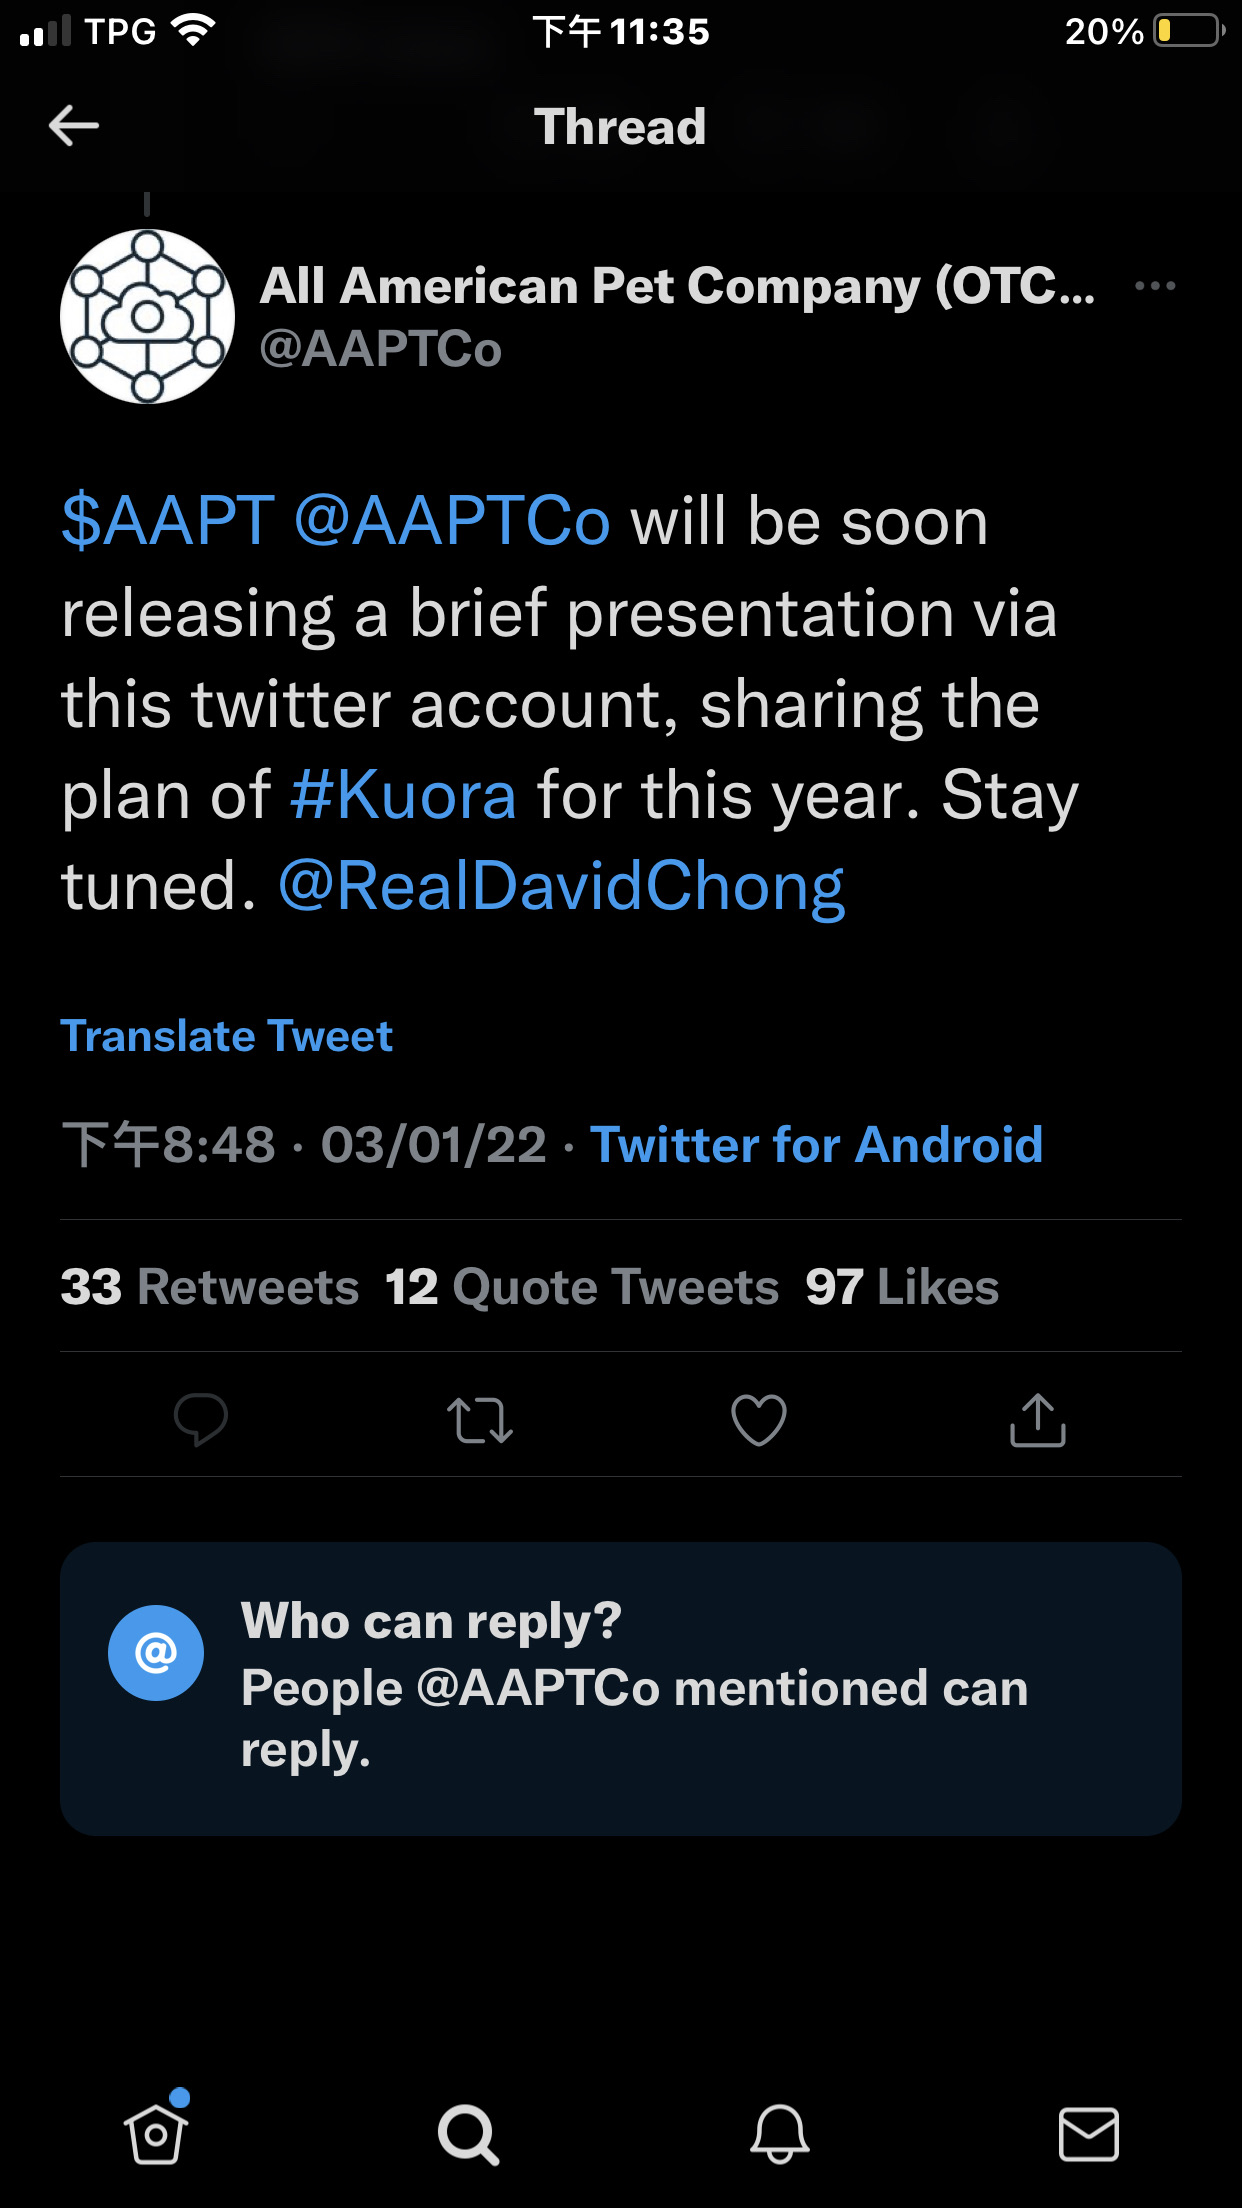
Task: Like the tweet with the heart icon
Action: pos(759,1419)
